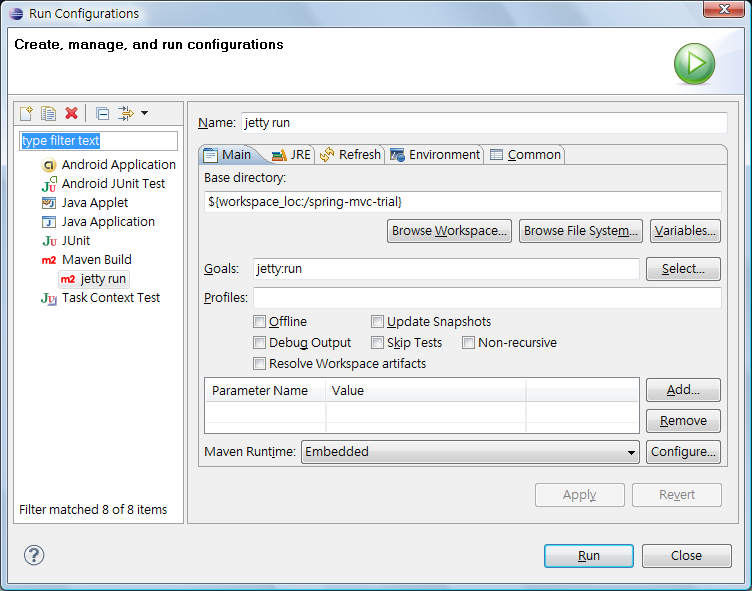752x591 pixels.
Task: Enable the Offline checkbox
Action: click(x=260, y=322)
